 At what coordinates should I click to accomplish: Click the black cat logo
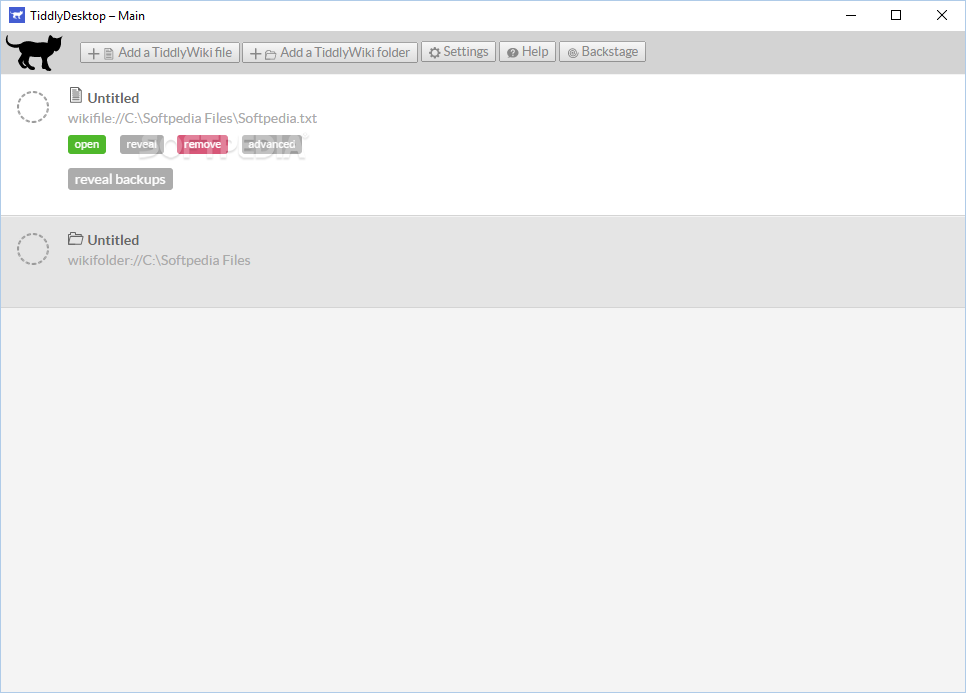[34, 52]
